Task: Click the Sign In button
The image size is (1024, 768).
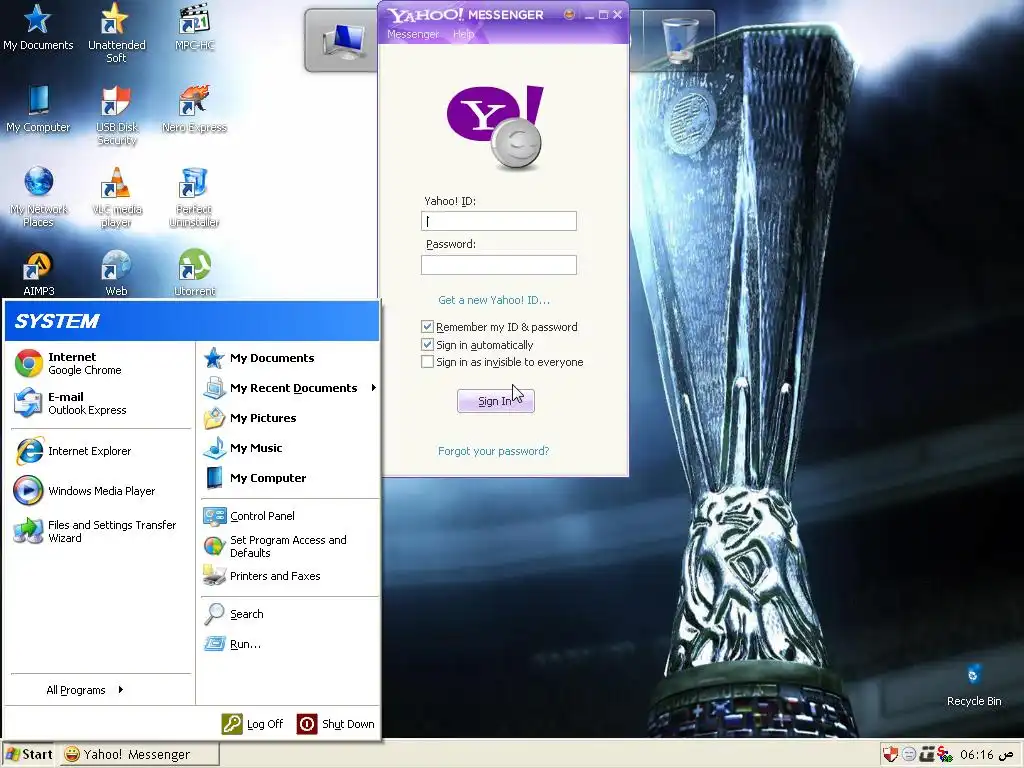Action: tap(496, 401)
